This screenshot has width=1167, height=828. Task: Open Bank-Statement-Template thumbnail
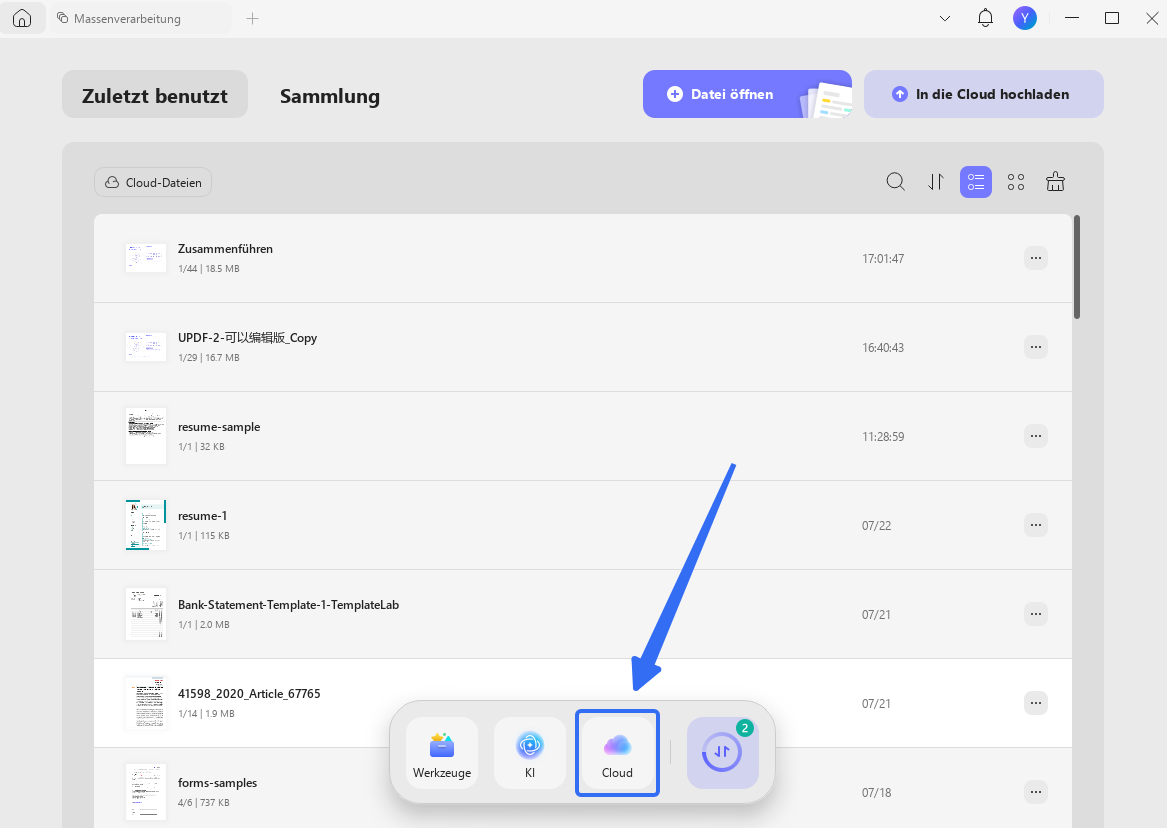point(146,614)
